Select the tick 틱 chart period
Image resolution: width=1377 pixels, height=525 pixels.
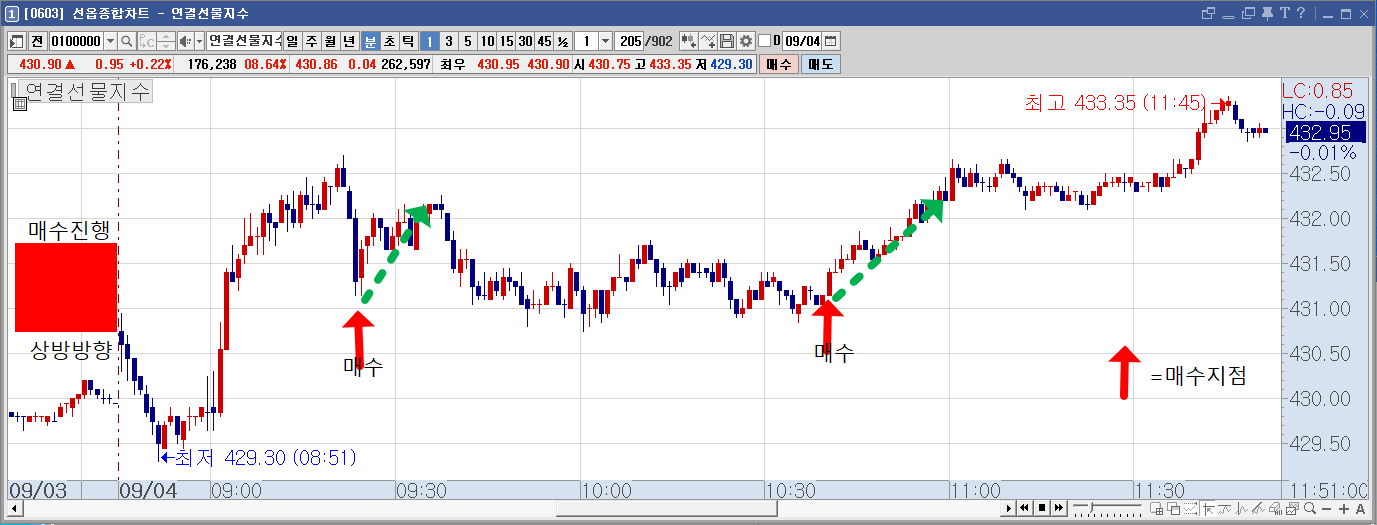pyautogui.click(x=408, y=41)
